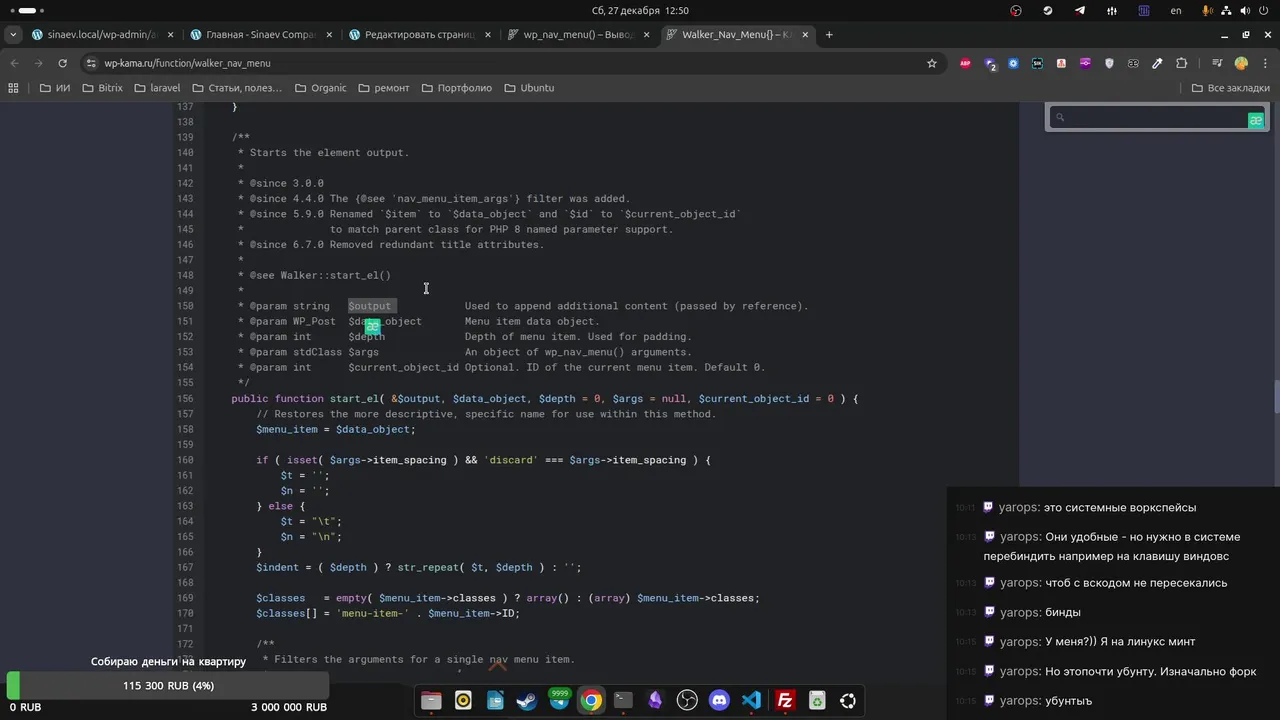Open the Telegram tray icon in the top panel
Screen dimensions: 1280x720
1080,10
